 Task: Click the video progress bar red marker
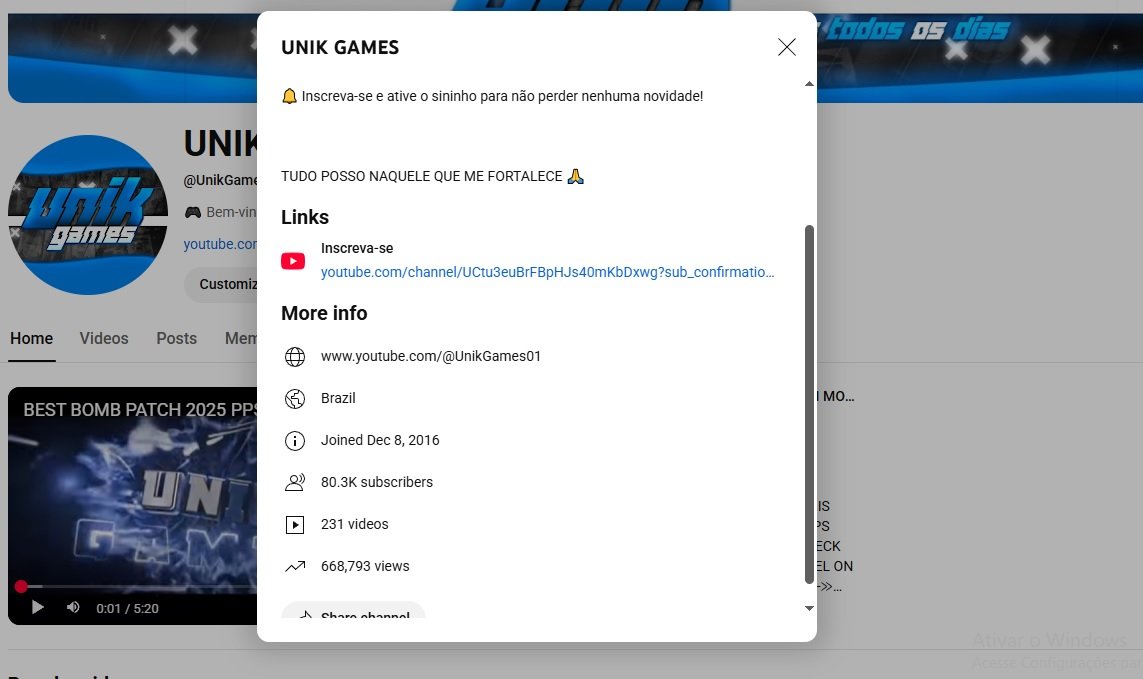point(21,586)
